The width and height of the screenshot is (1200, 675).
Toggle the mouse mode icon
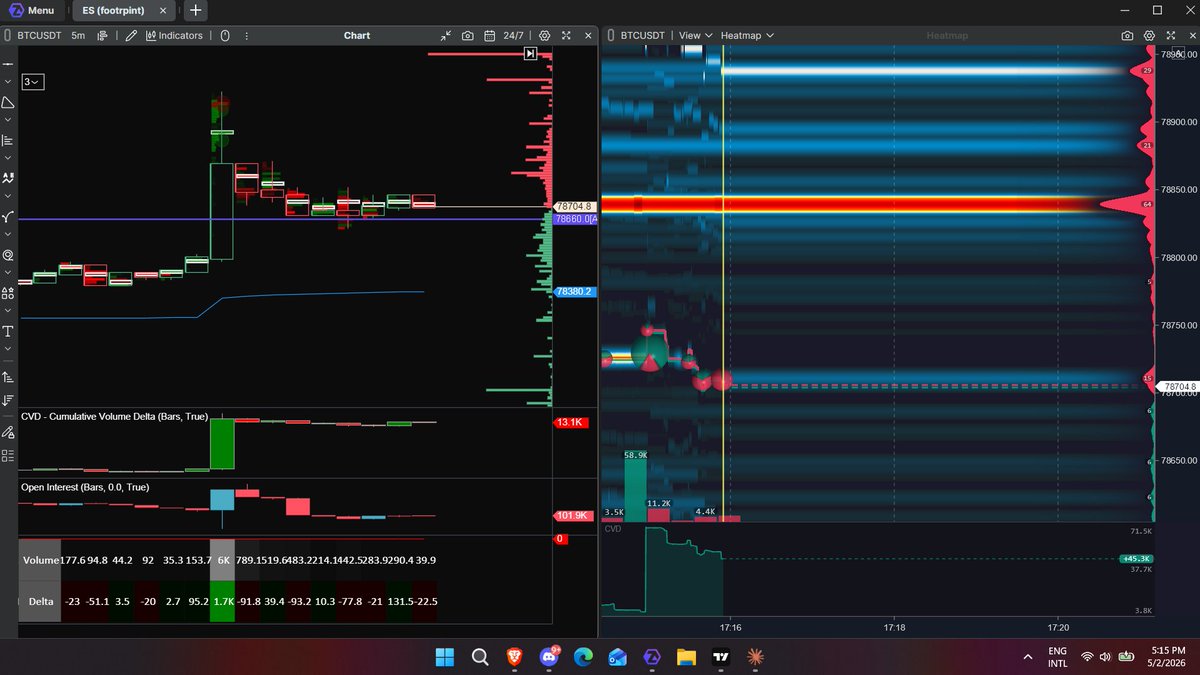click(225, 35)
